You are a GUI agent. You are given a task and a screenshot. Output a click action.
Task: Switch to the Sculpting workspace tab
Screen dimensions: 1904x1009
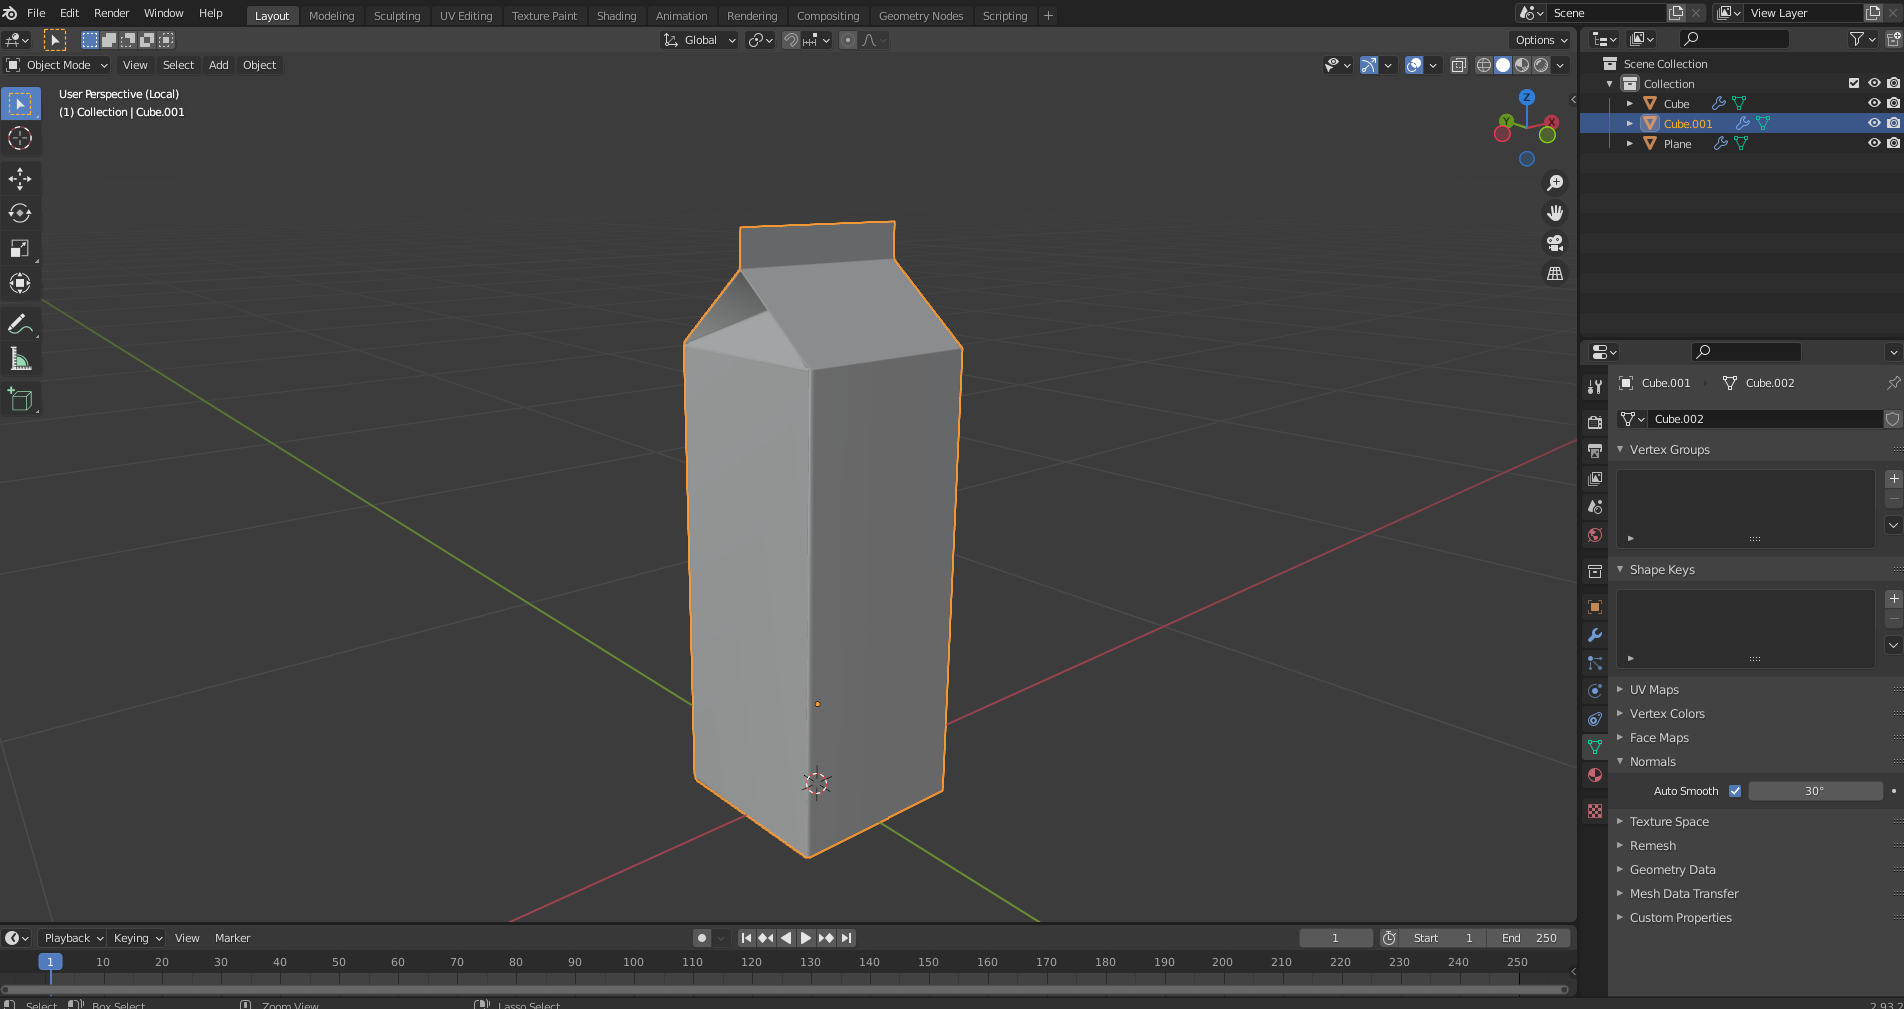(x=397, y=16)
